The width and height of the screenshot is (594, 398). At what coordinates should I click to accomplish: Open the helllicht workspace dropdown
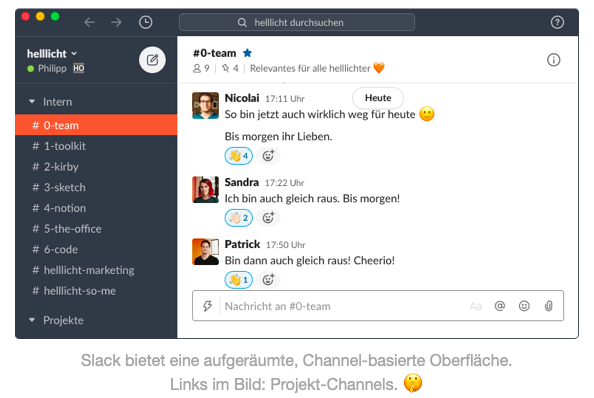click(x=52, y=54)
